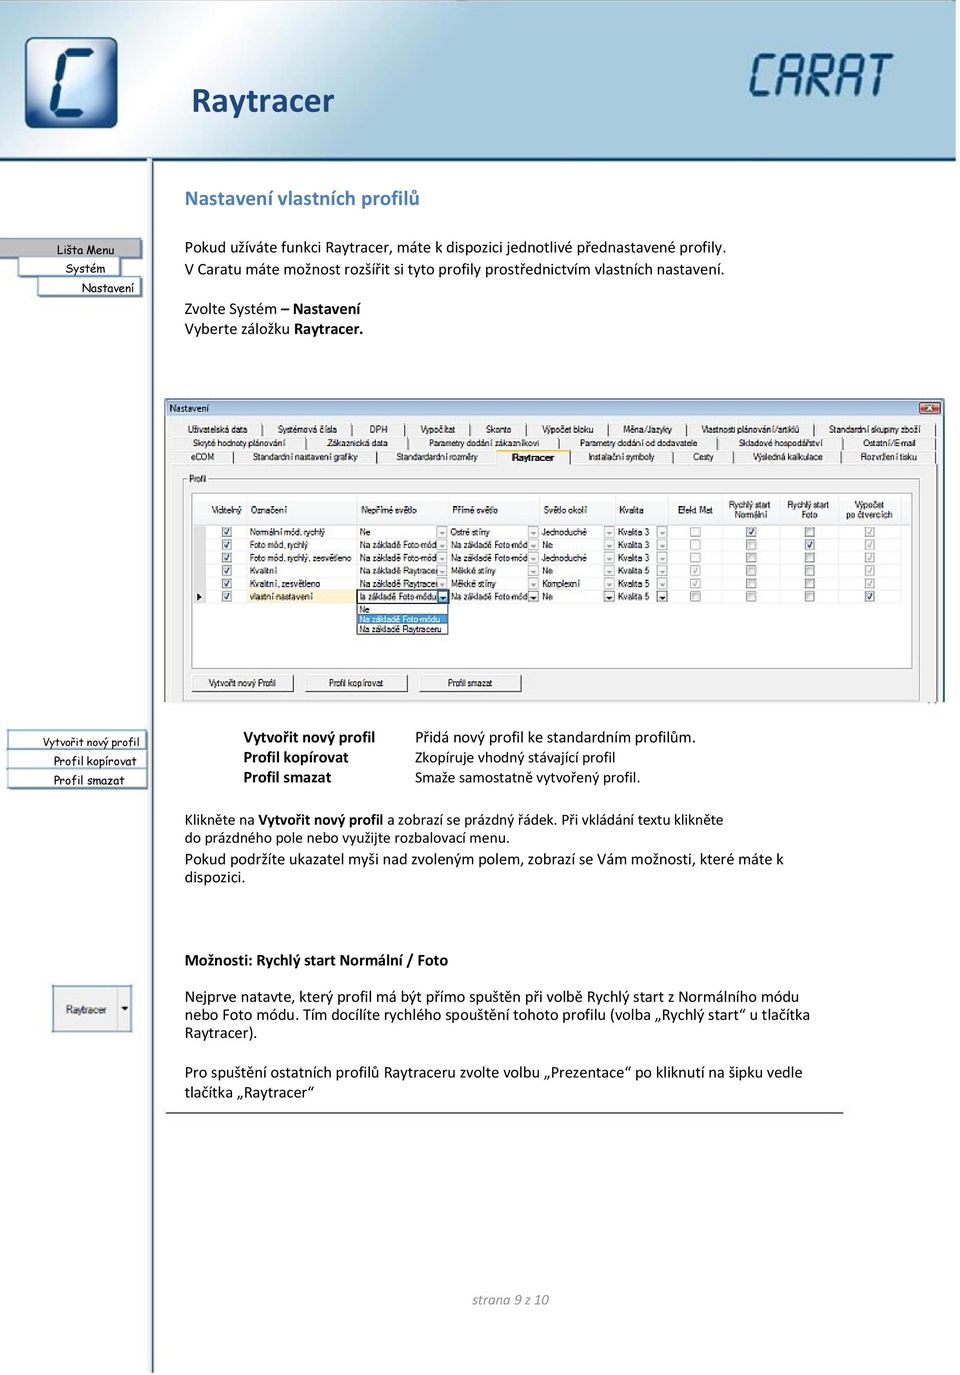The image size is (960, 1375).
Task: Toggle Efekt Mat for vlastní nastavení row
Action: click(695, 597)
